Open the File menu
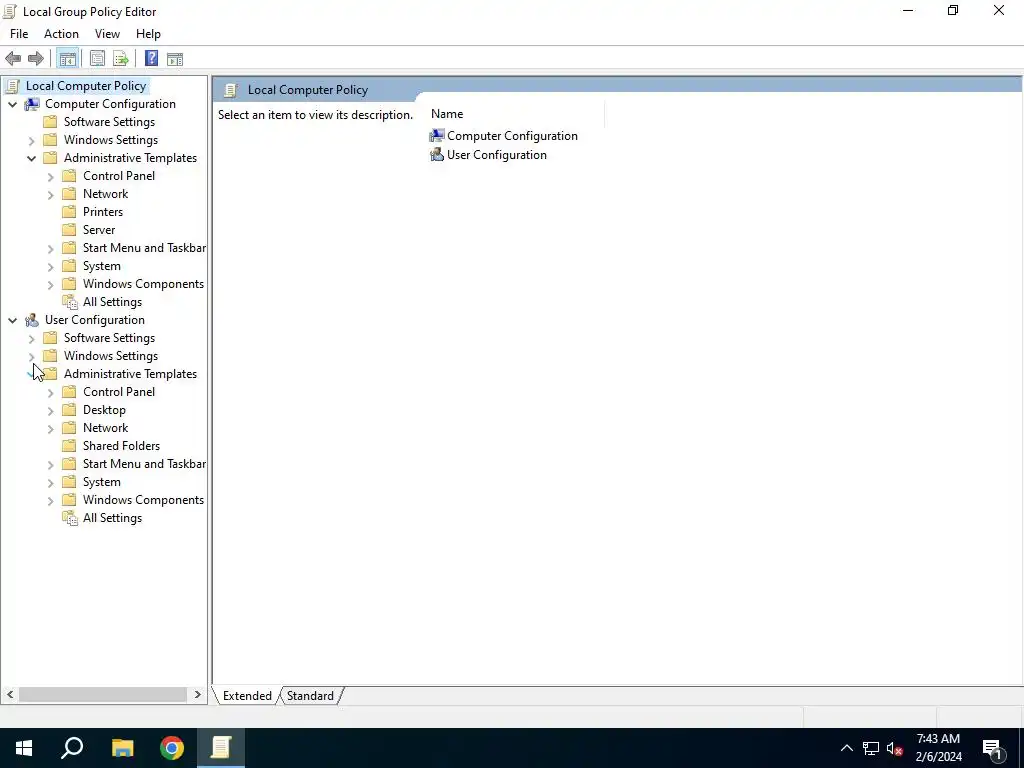 point(19,34)
